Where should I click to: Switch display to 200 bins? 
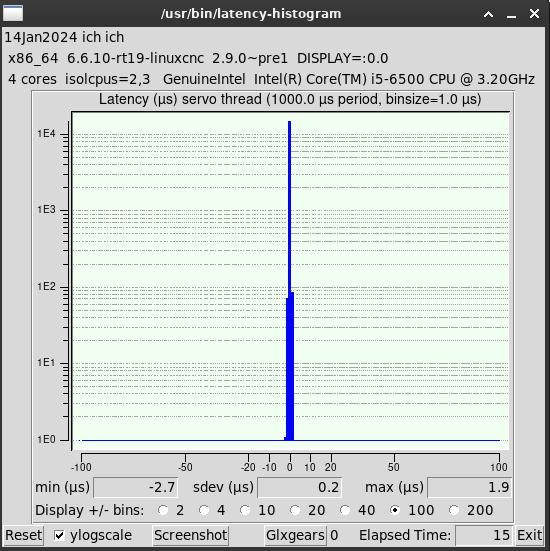[454, 510]
